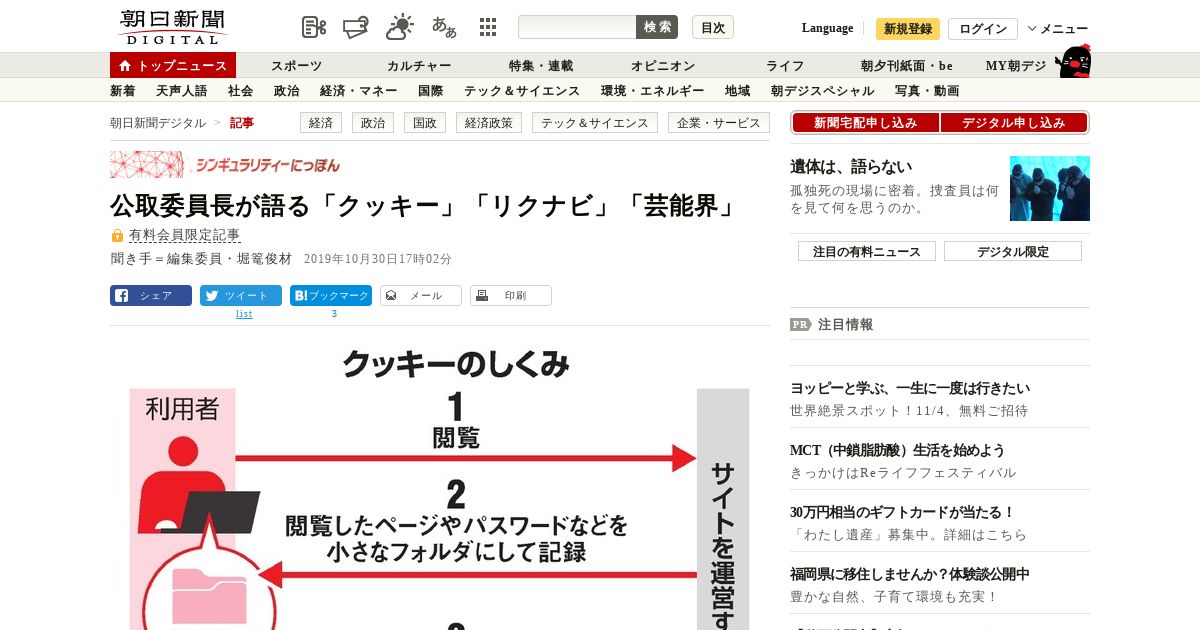The height and width of the screenshot is (630, 1200).
Task: Change text size with あぁ icon
Action: pyautogui.click(x=444, y=27)
